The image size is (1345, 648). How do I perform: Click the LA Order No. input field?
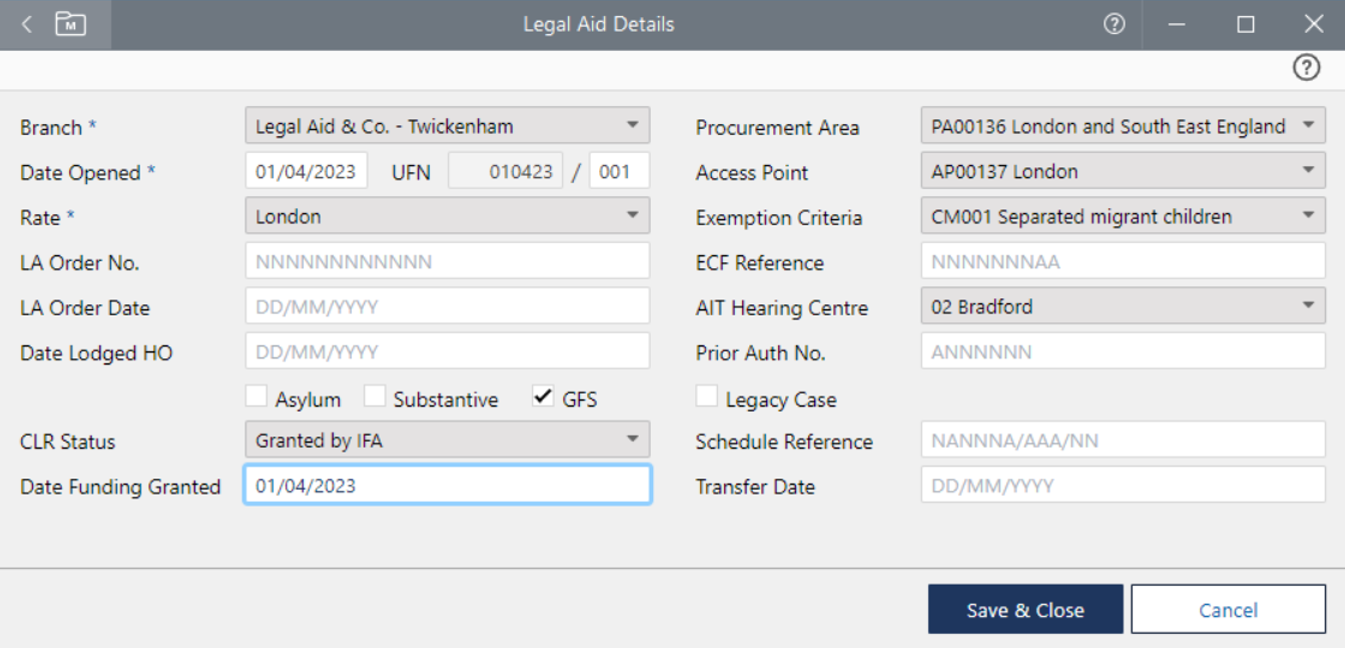pos(447,262)
